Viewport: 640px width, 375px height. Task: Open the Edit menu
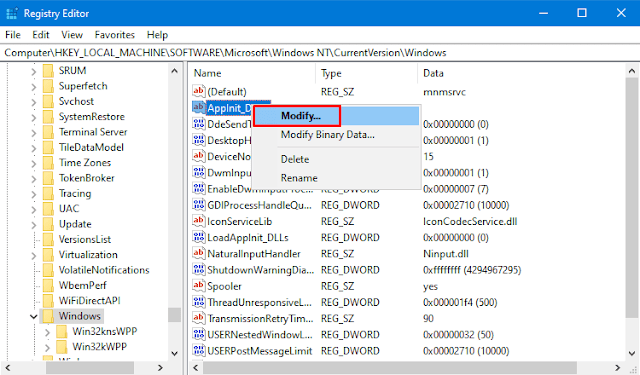coord(41,35)
